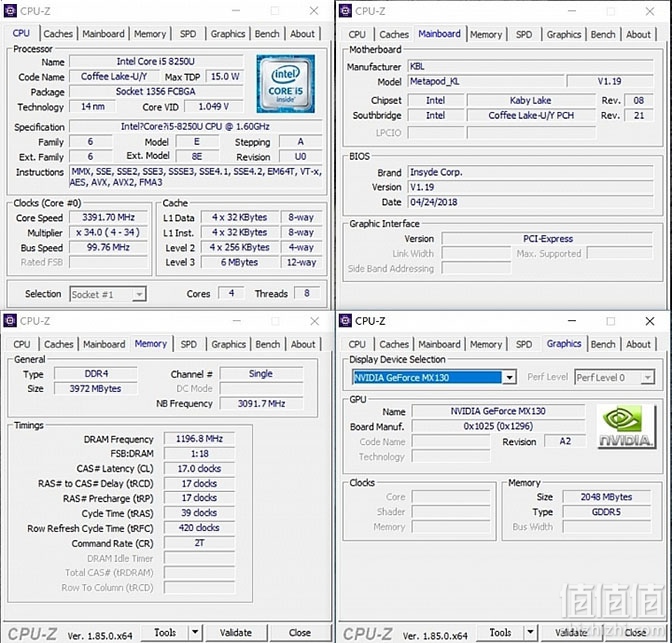Click processor Name field Intel Core i5 8250U

pos(156,62)
